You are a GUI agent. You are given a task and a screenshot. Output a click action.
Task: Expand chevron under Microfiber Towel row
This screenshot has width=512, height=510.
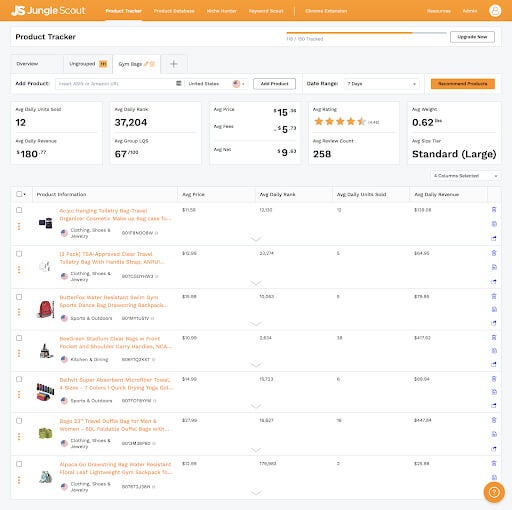pos(256,406)
